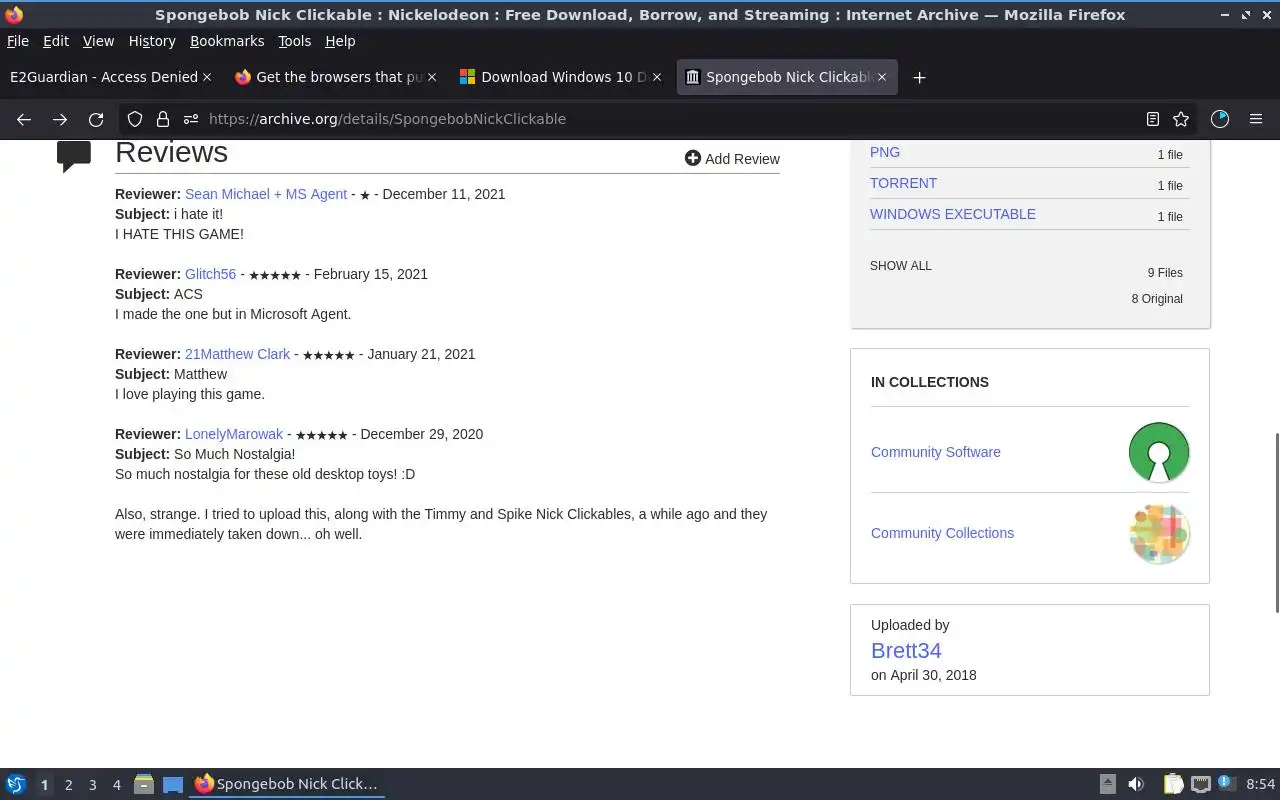The image size is (1280, 800).
Task: Open site permissions icon in address bar
Action: [x=190, y=119]
